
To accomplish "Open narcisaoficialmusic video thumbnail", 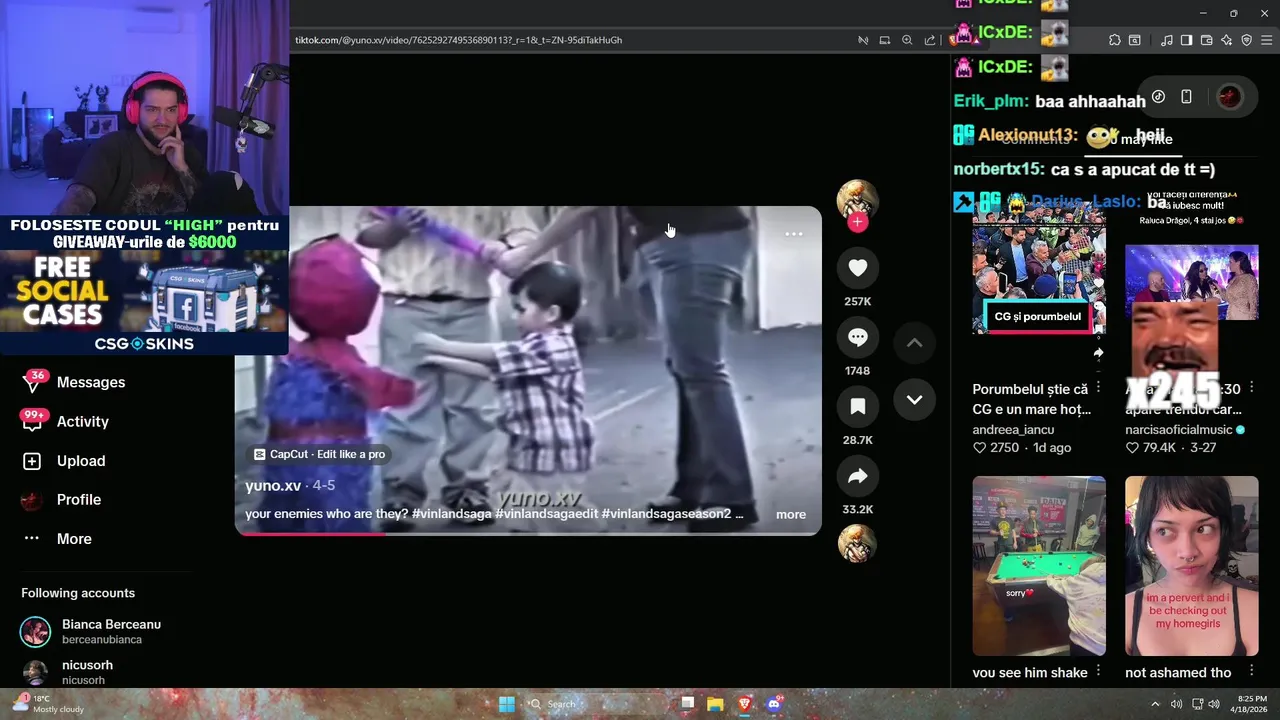I will point(1192,283).
